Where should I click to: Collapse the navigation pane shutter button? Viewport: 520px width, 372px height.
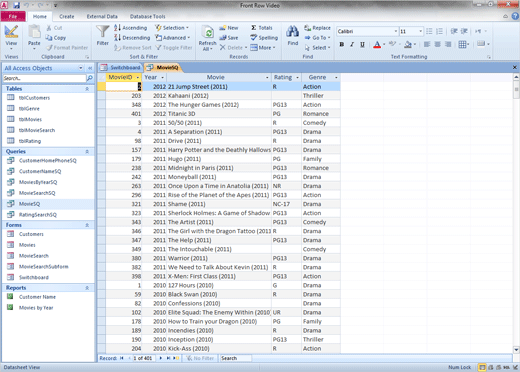pyautogui.click(x=90, y=68)
